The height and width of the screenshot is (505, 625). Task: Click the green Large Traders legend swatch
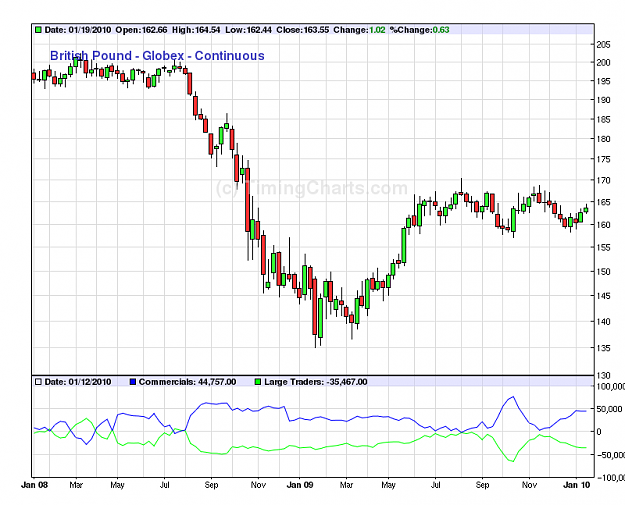258,382
